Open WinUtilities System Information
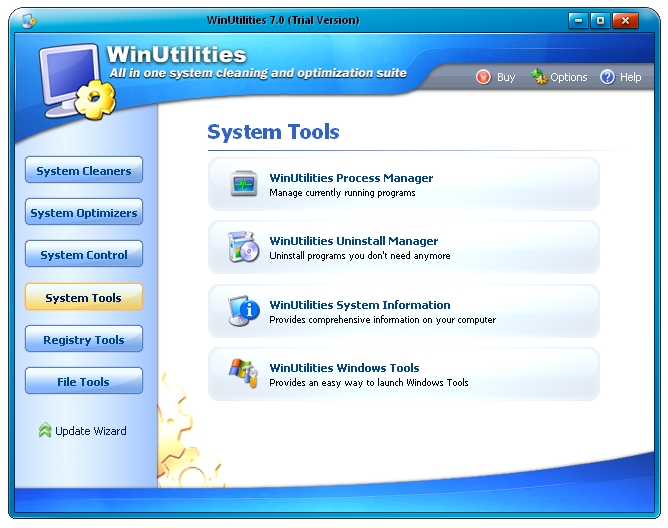The height and width of the screenshot is (528, 668). (403, 311)
